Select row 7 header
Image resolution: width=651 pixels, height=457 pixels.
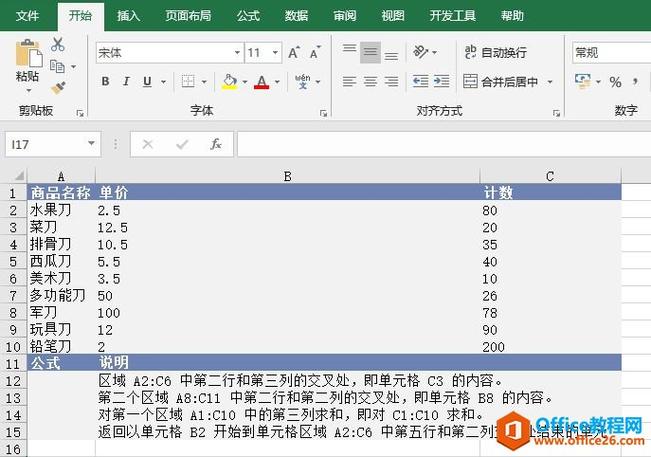[13, 296]
